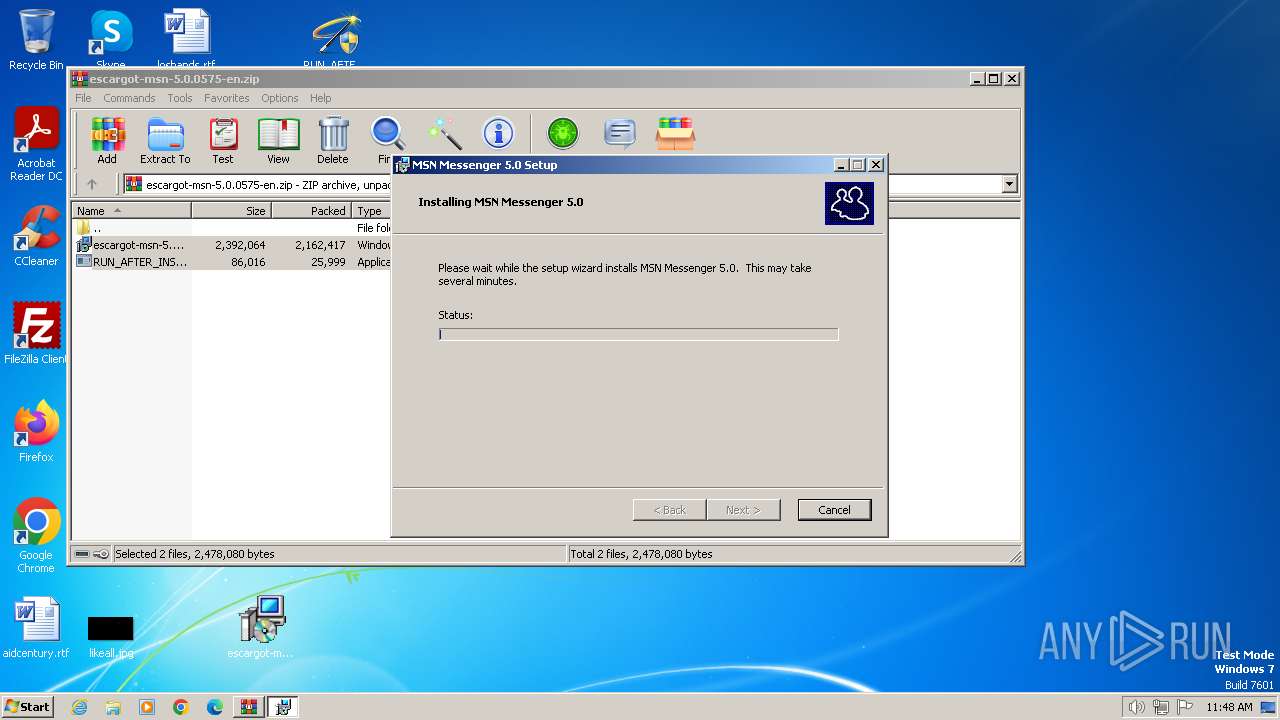Click the installation Status progress bar

point(638,334)
